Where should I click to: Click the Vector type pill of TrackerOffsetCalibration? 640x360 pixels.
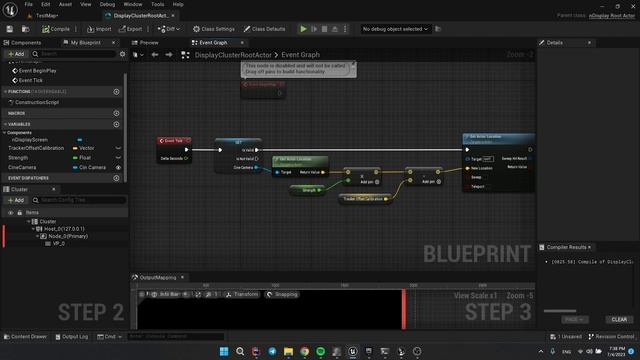click(x=84, y=148)
